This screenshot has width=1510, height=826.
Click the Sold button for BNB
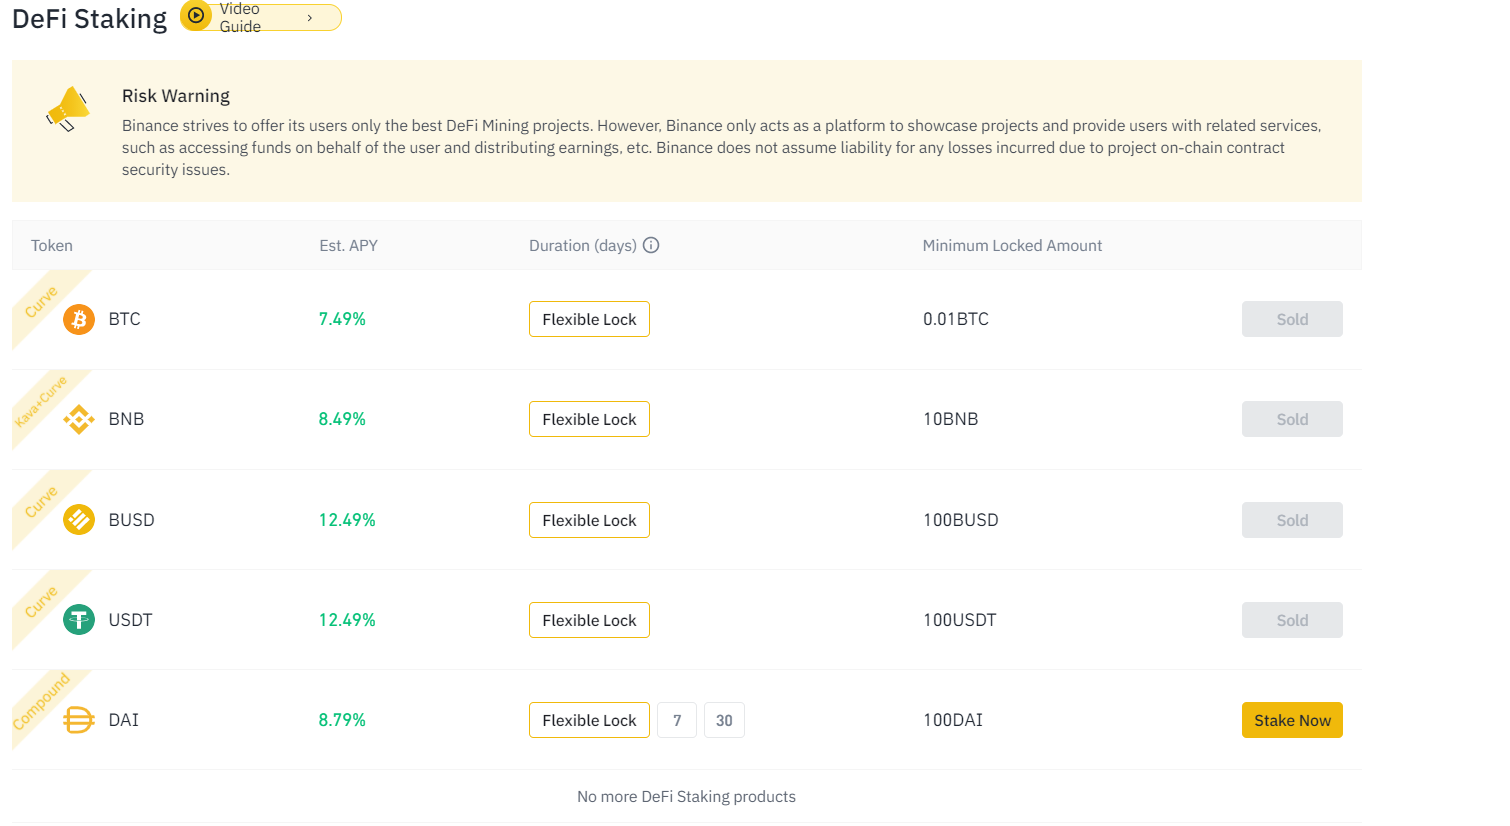coord(1292,419)
